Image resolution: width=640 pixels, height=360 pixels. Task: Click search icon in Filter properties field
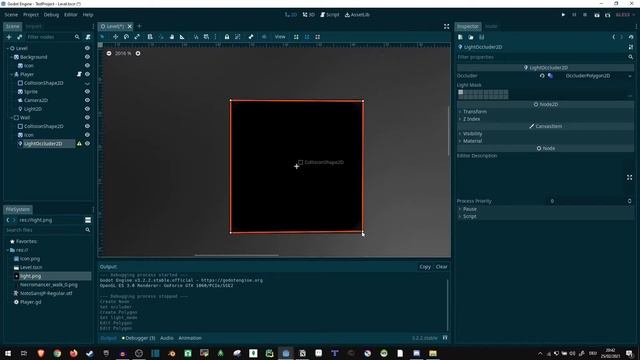631,57
